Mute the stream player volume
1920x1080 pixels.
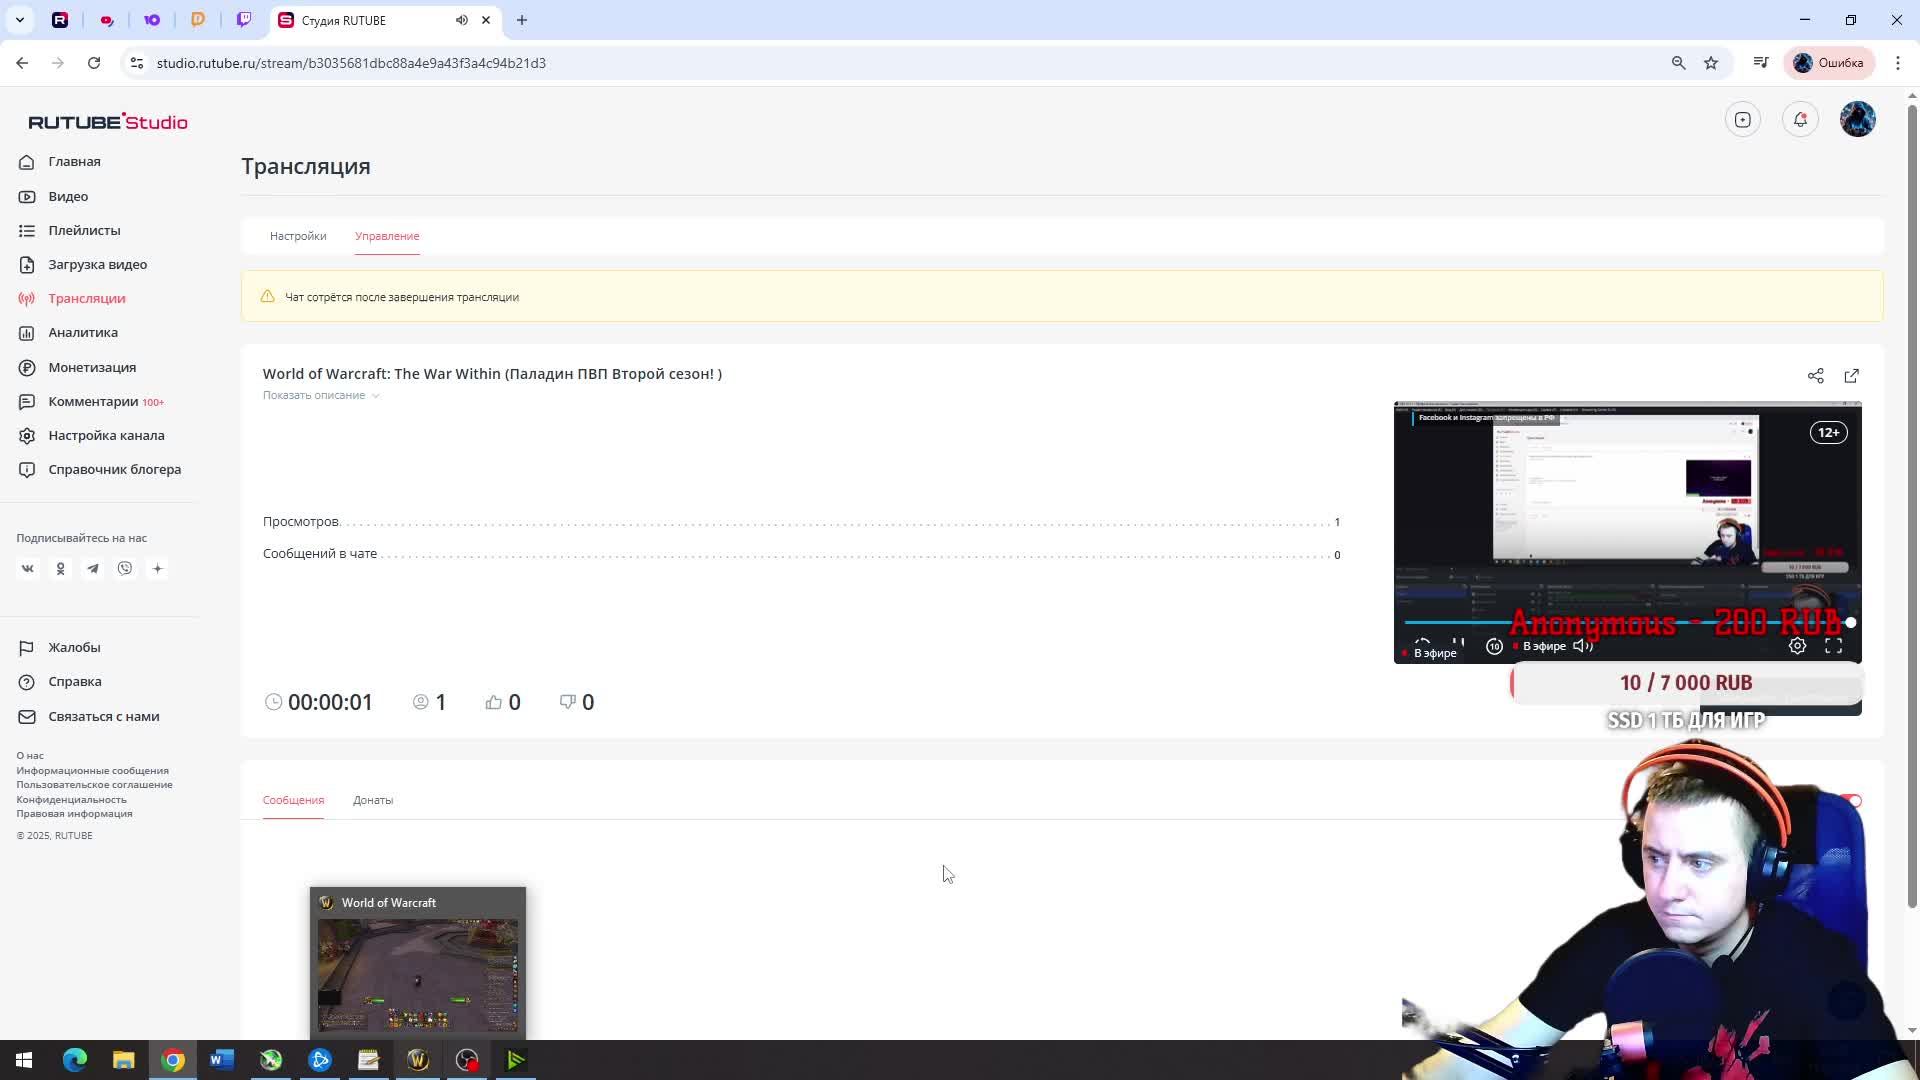pos(1583,646)
